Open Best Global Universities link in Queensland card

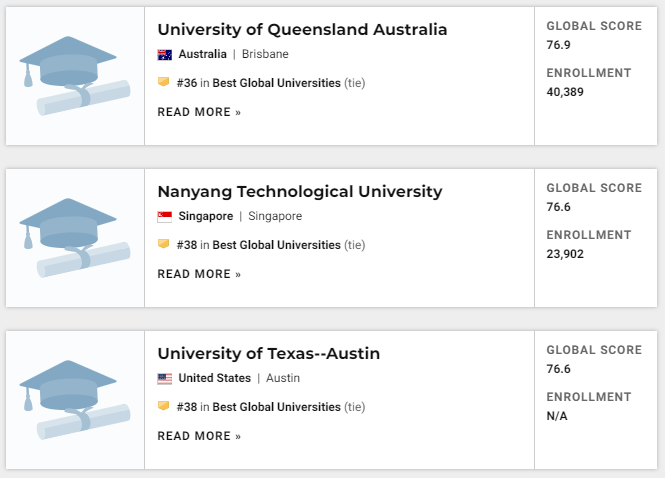click(x=277, y=83)
